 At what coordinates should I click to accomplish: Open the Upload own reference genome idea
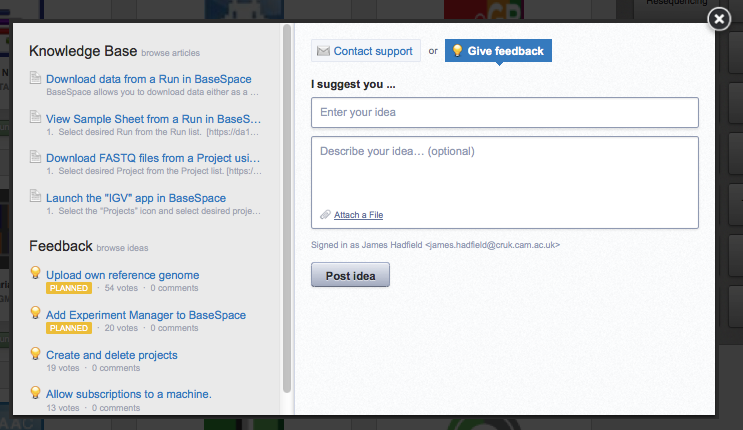122,274
